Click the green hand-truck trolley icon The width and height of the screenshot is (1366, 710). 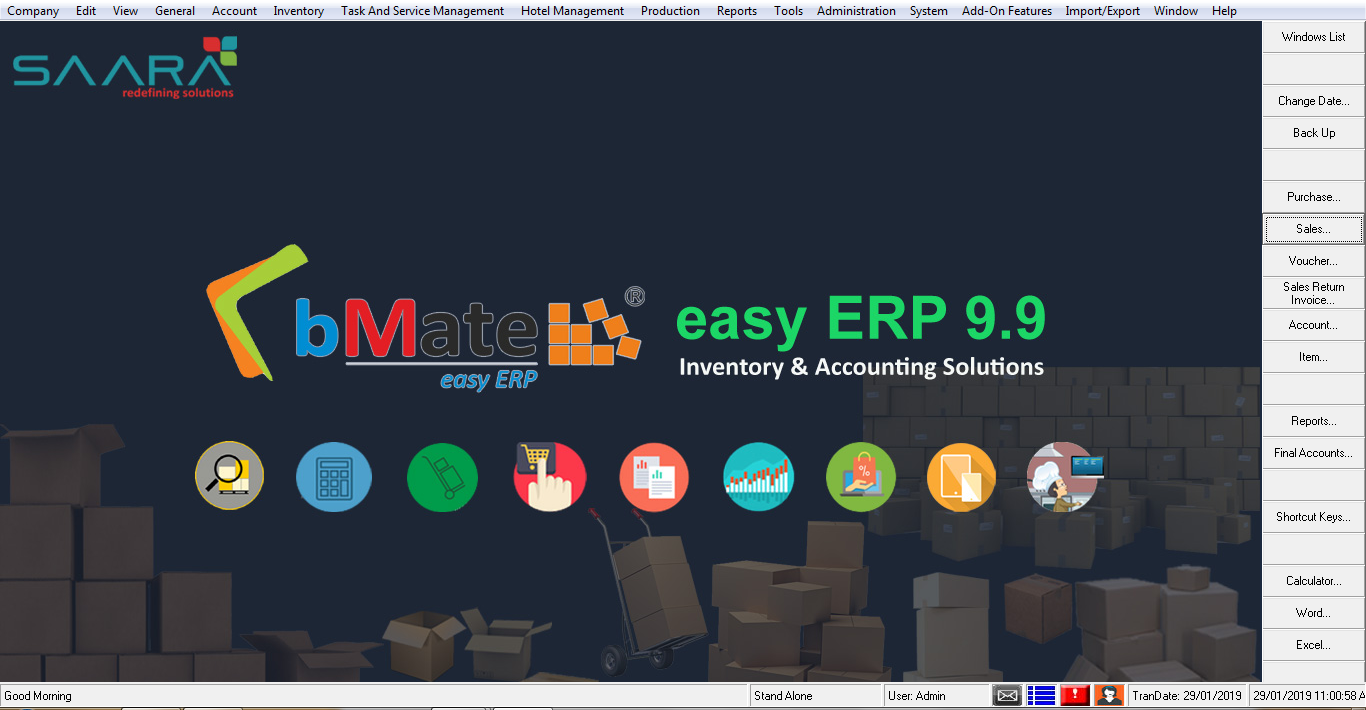pos(442,477)
